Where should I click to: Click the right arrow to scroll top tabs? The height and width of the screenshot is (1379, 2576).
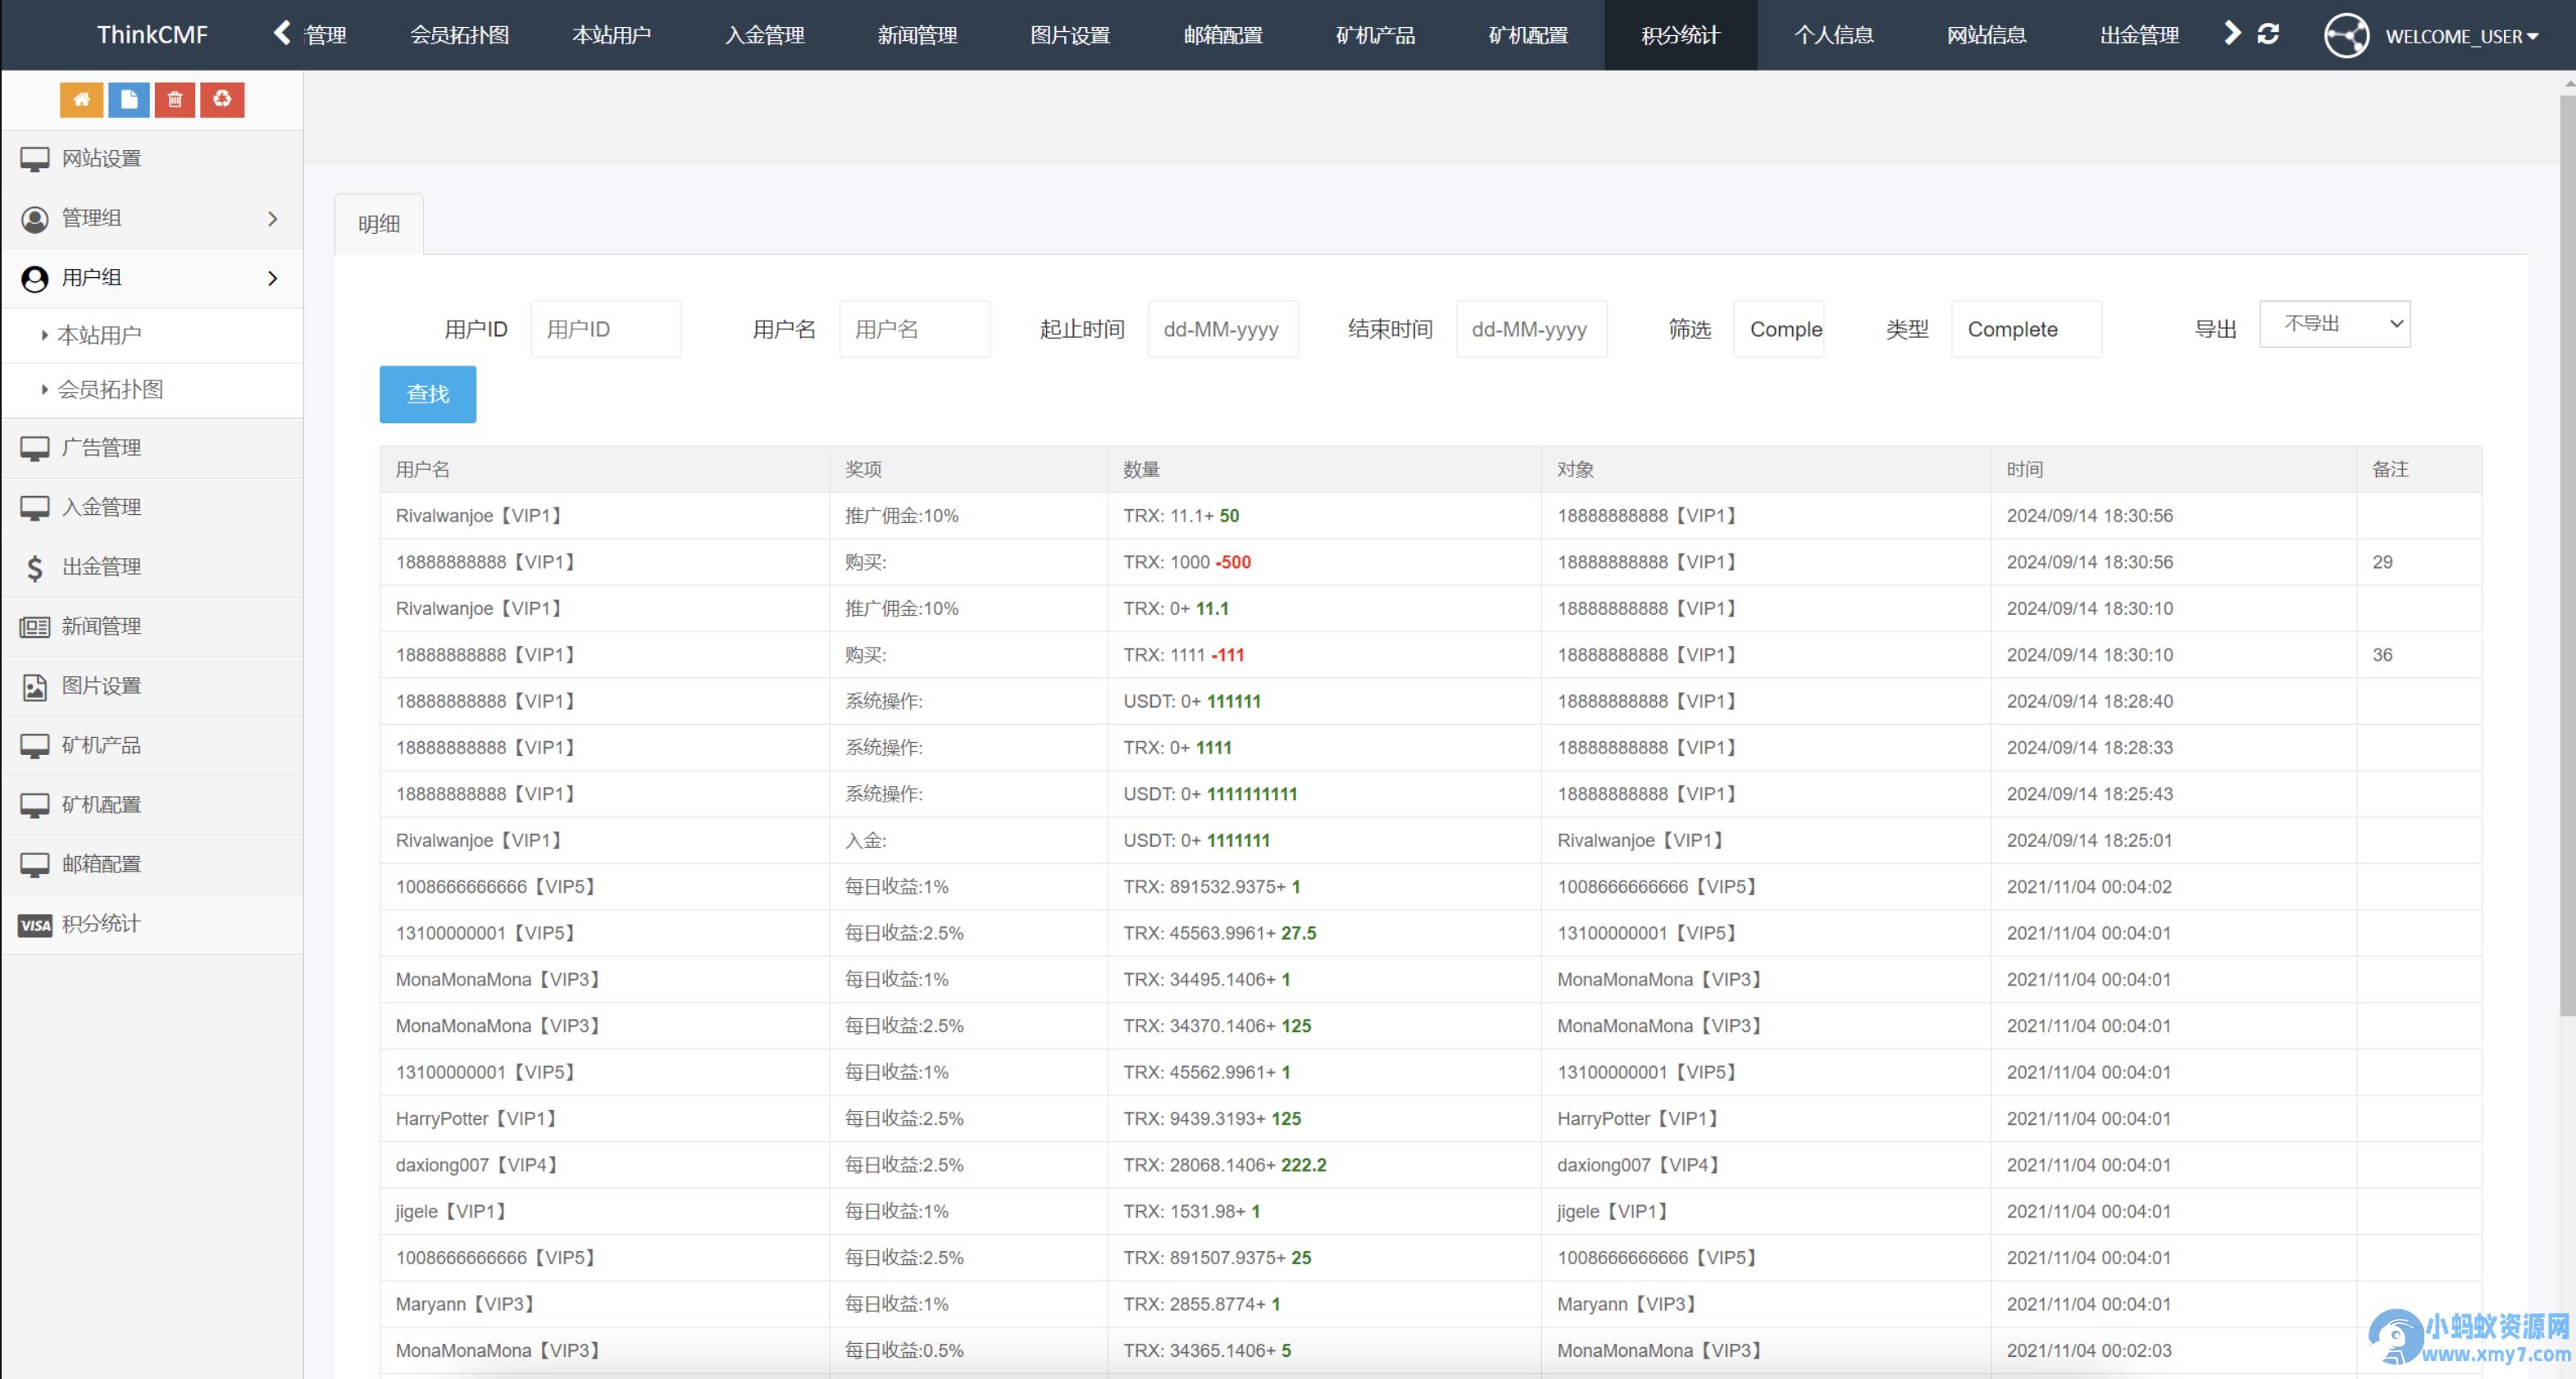[x=2232, y=34]
